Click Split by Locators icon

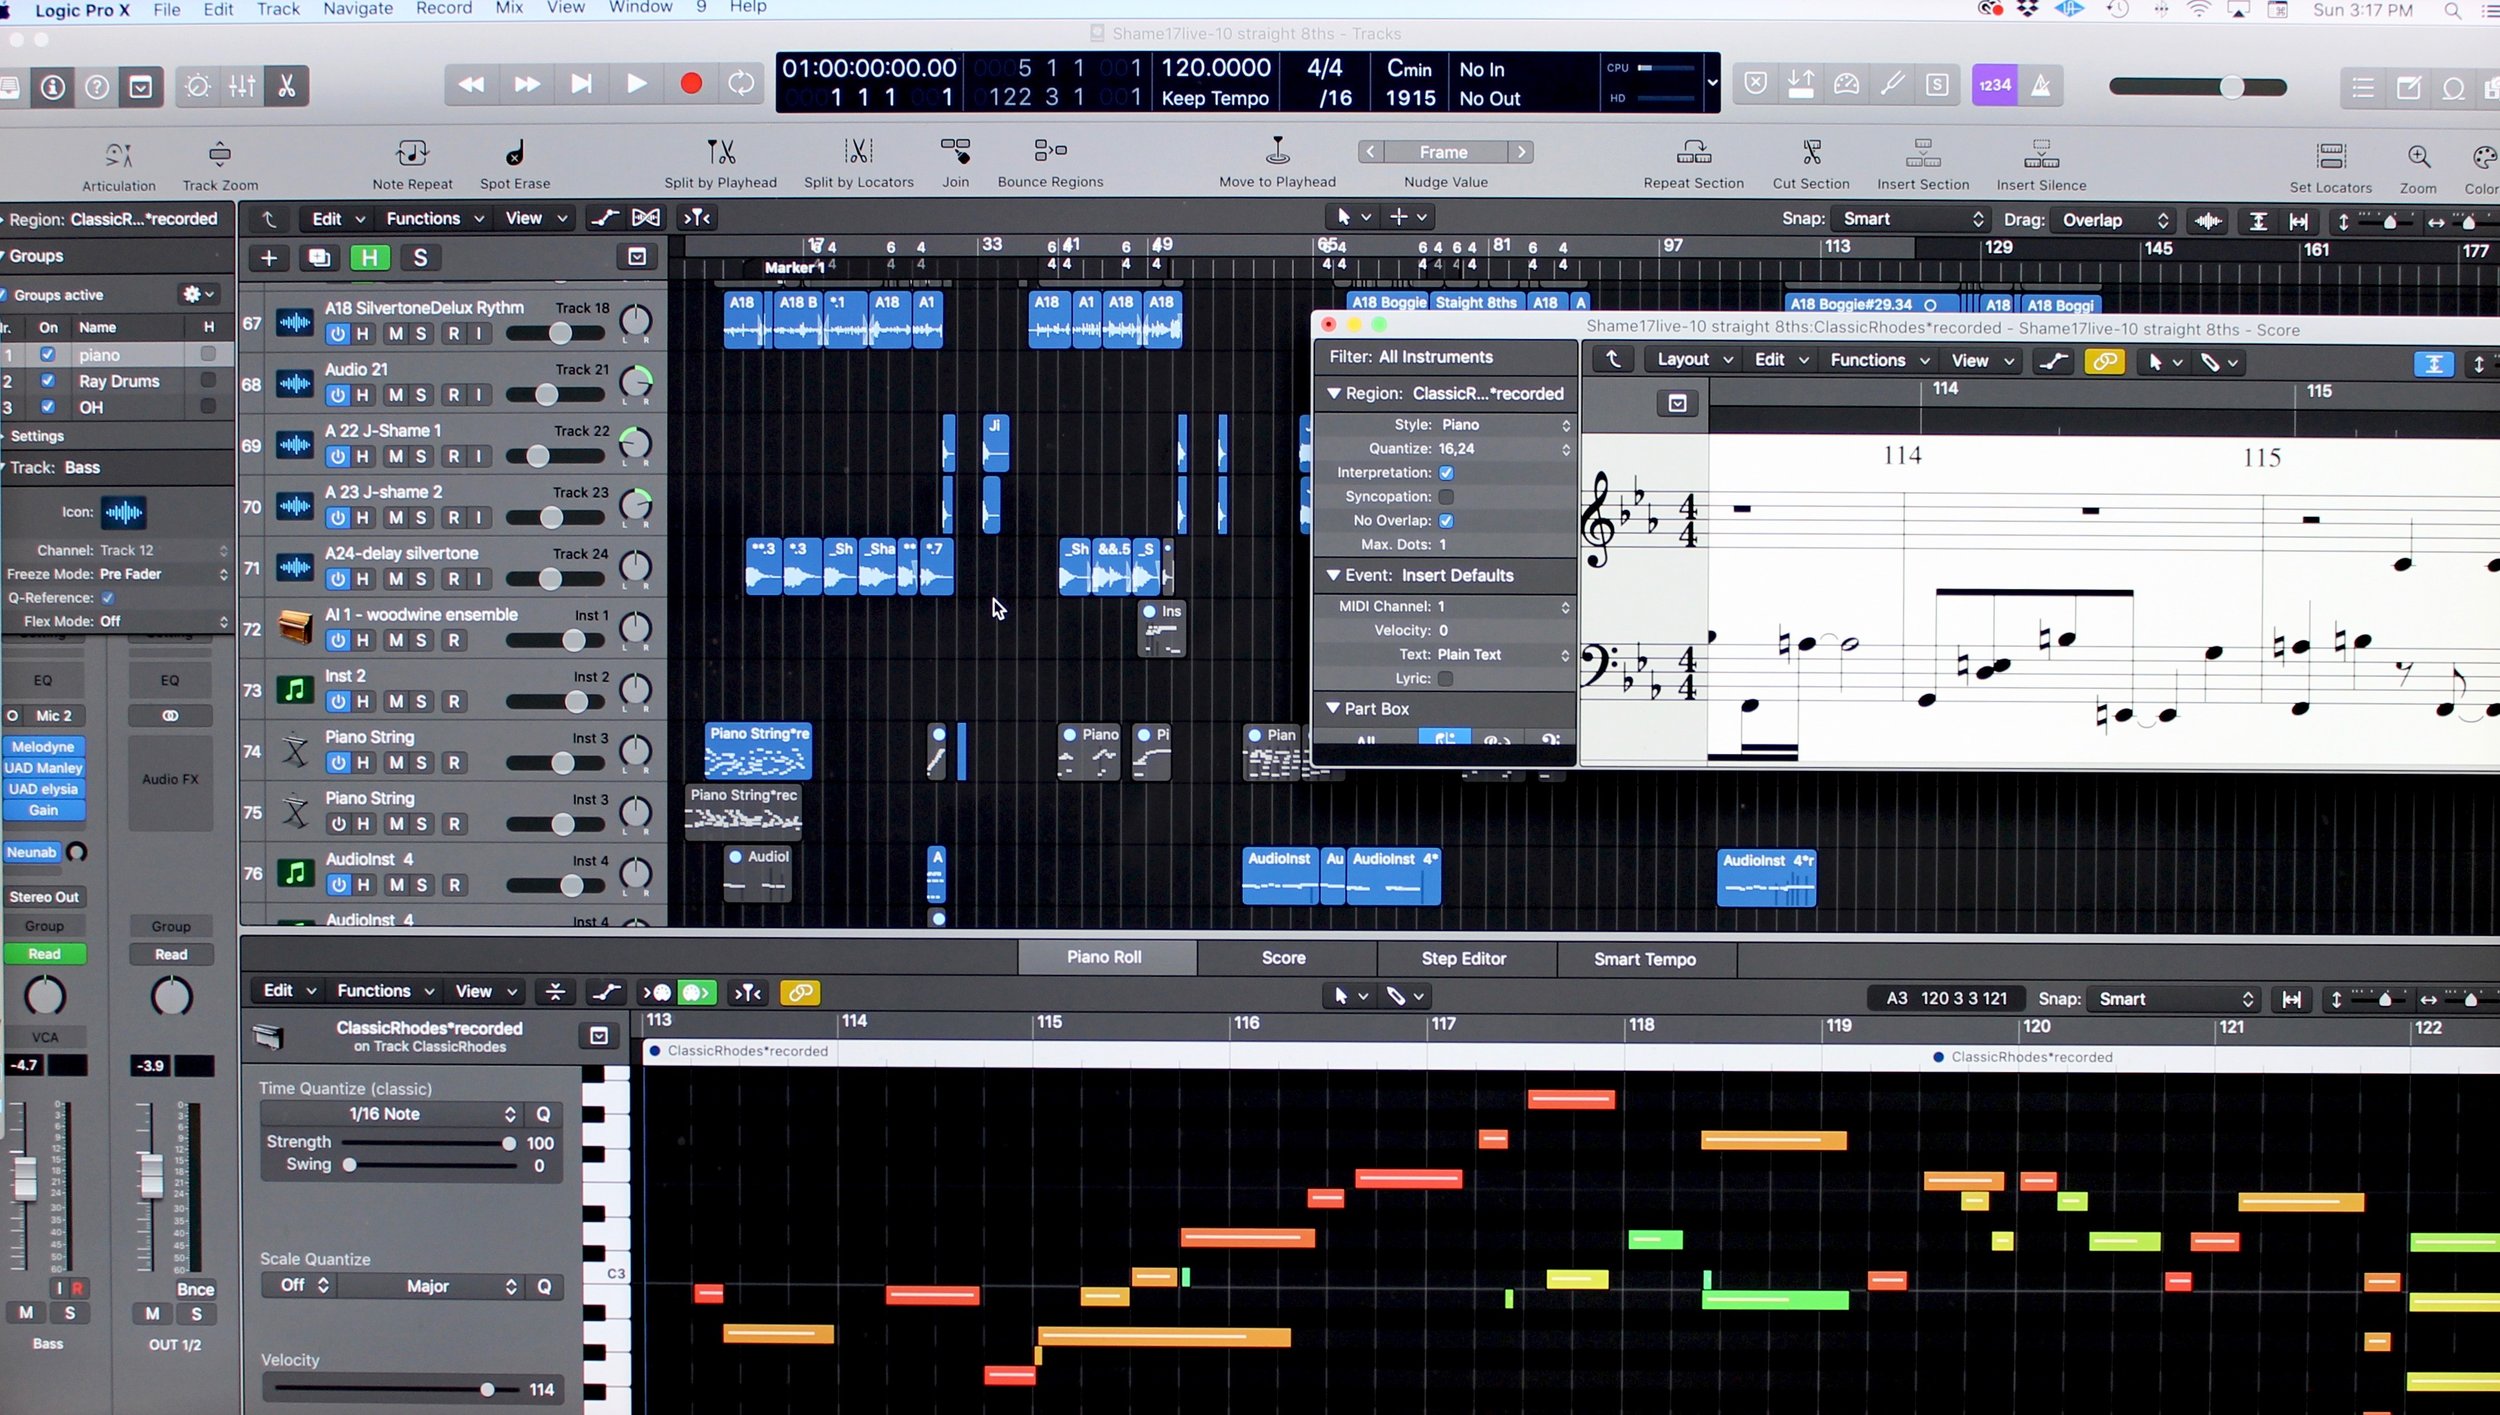pos(858,151)
